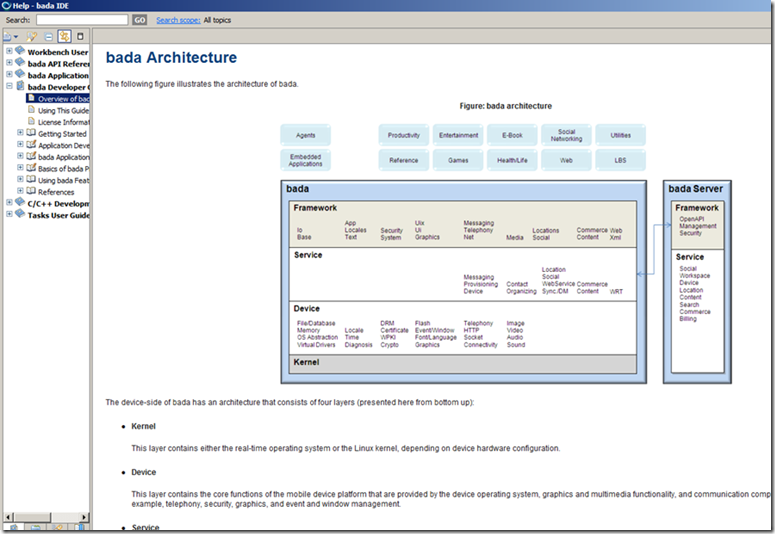The image size is (775, 534).
Task: Click the LBS box in the diagram
Action: click(620, 160)
